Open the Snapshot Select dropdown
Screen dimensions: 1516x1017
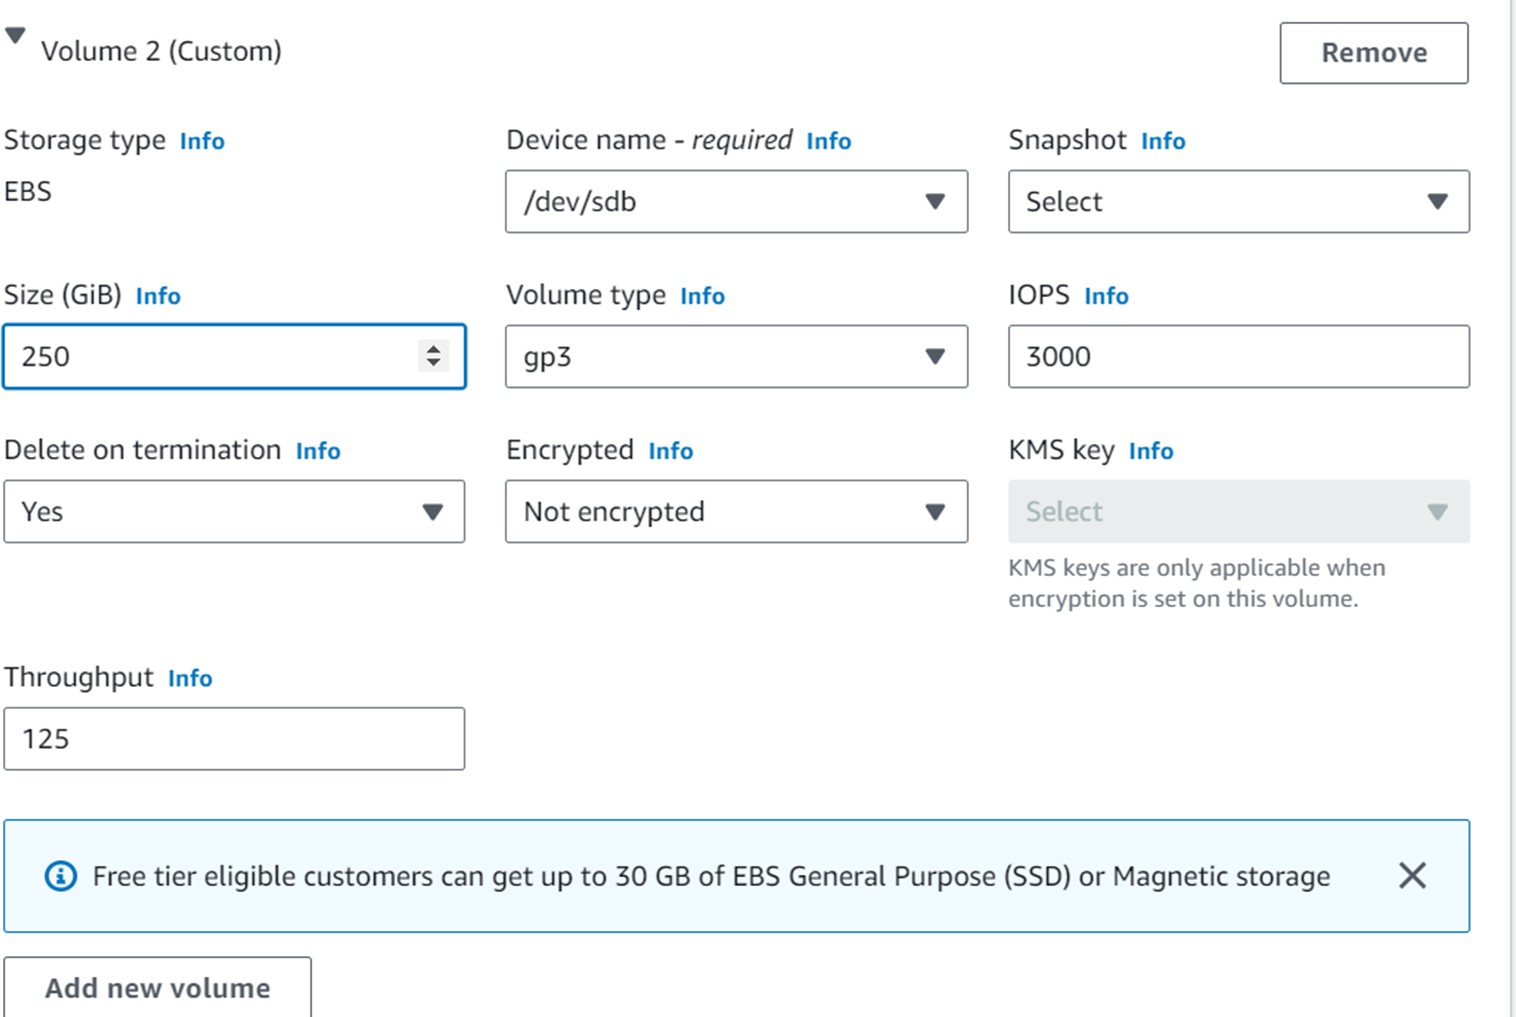coord(1239,202)
